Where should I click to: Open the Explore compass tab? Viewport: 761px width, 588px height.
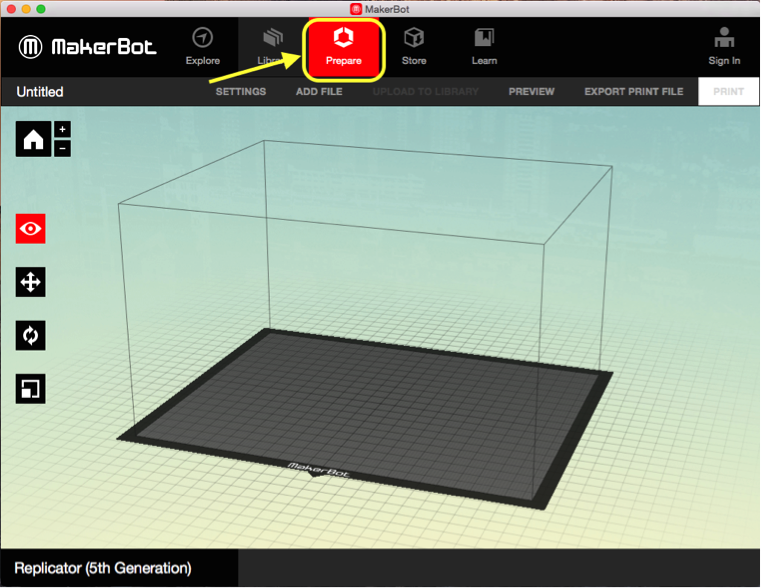(x=202, y=47)
